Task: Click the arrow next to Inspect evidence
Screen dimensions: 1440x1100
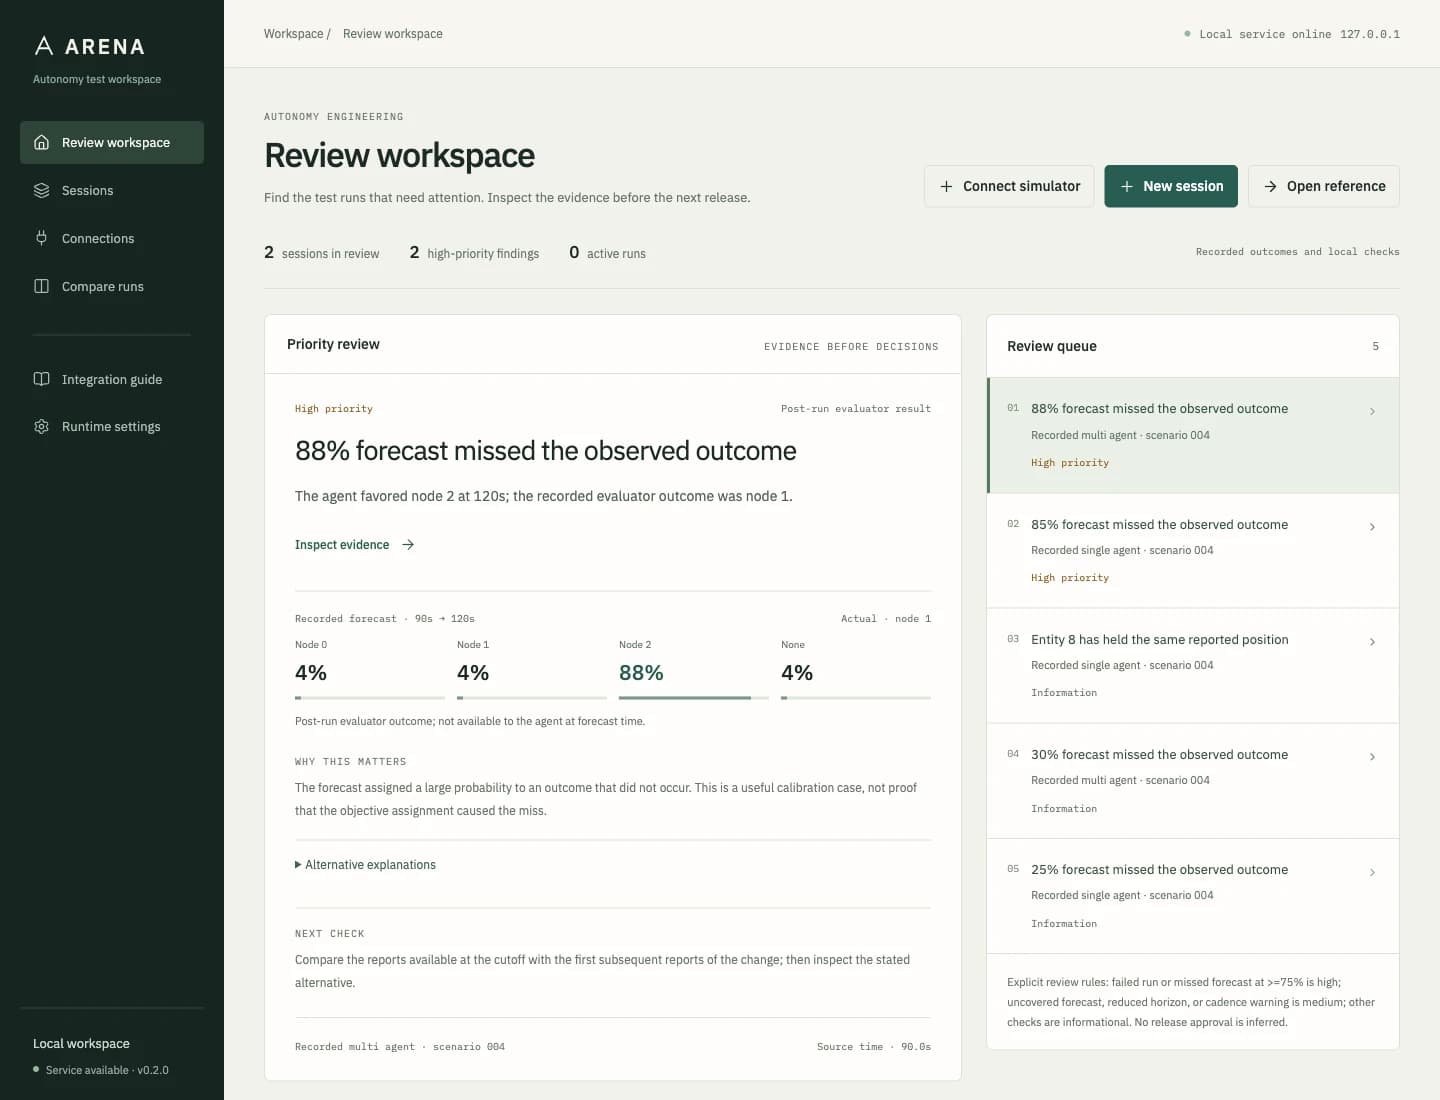Action: pos(408,545)
